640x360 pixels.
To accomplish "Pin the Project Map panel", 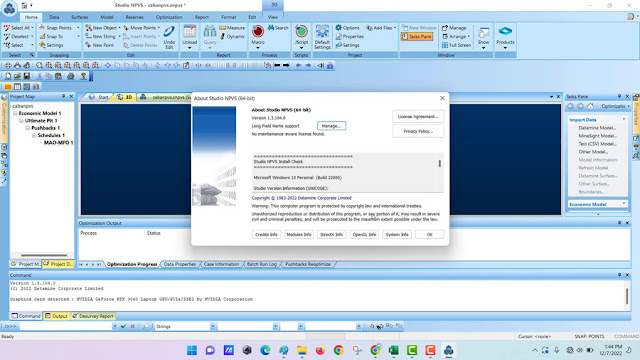I will [63, 96].
